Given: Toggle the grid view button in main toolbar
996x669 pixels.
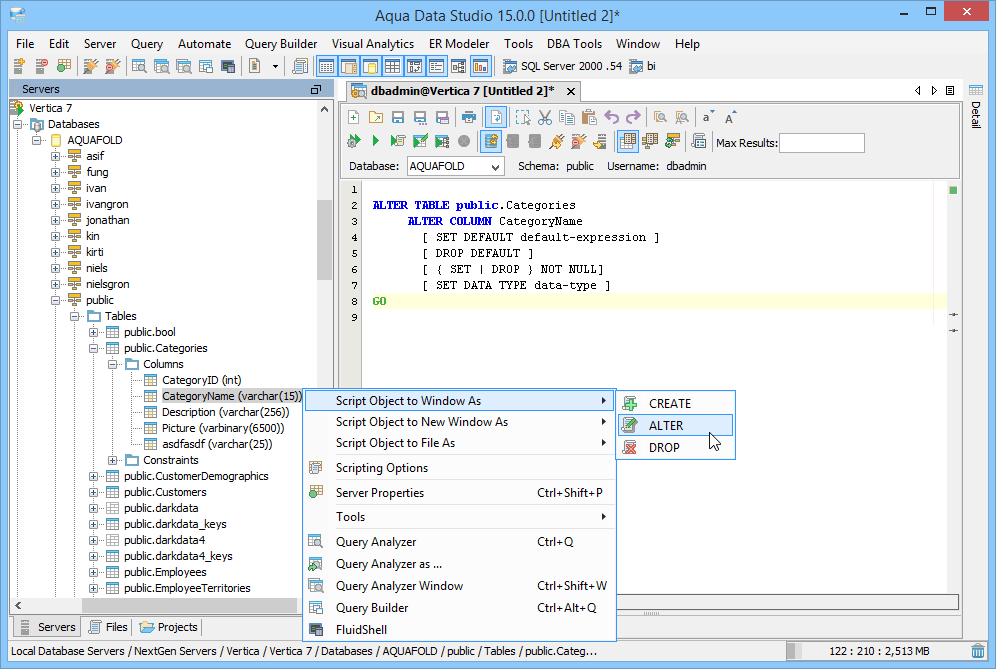Looking at the screenshot, I should click(x=393, y=66).
